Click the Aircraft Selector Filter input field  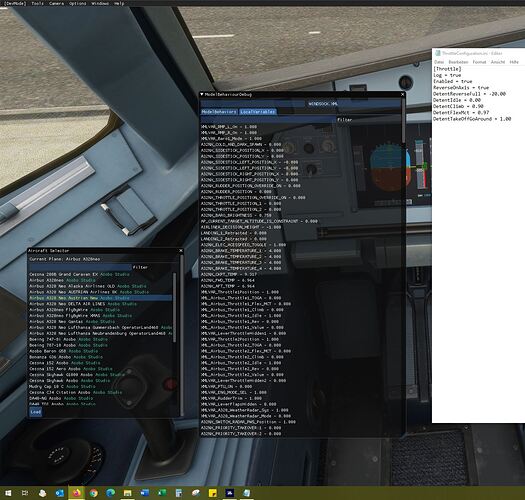80,267
